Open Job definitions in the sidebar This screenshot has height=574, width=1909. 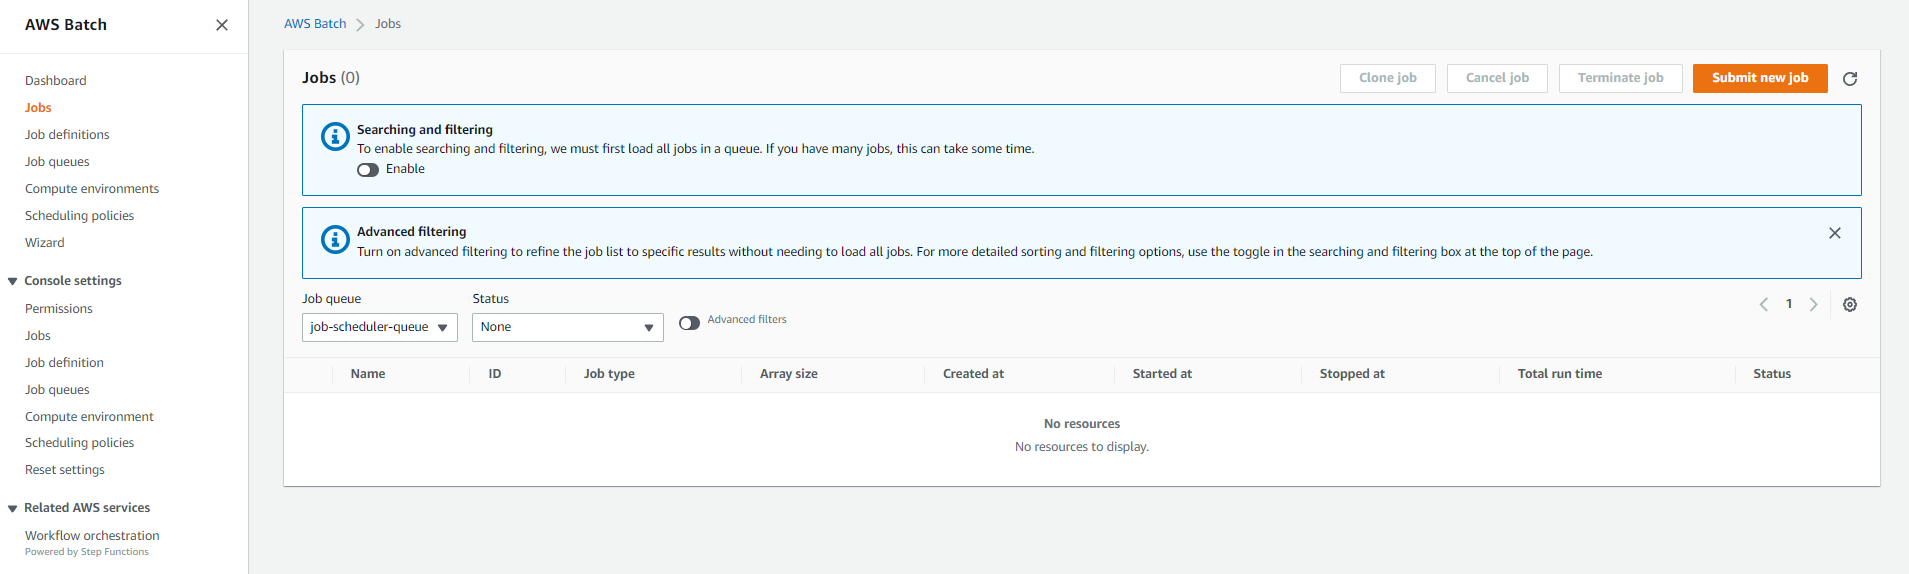[x=67, y=135]
